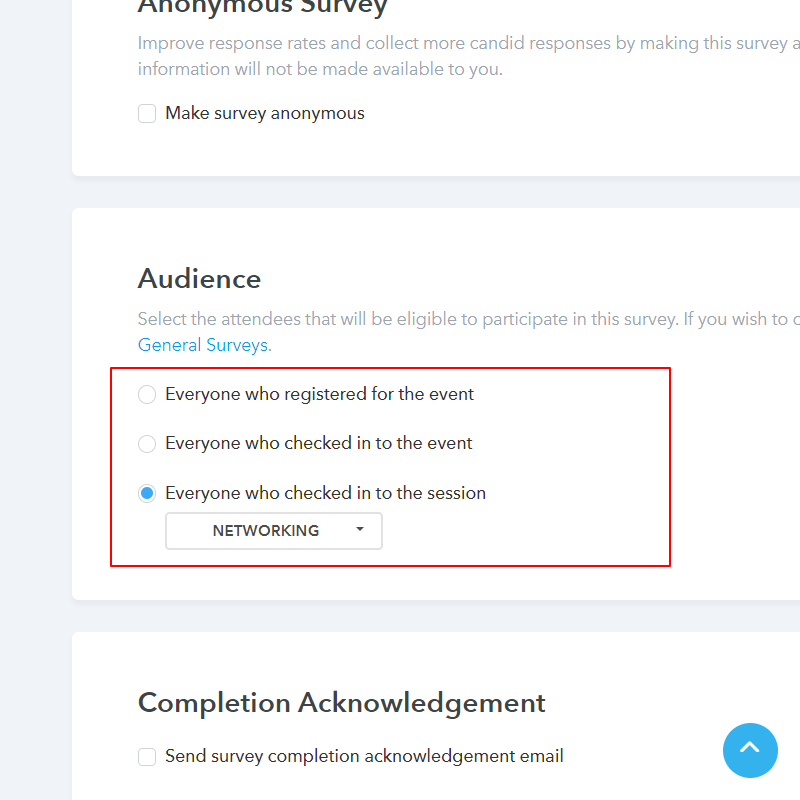Open the General Surveys link
This screenshot has height=800, width=800.
click(204, 345)
